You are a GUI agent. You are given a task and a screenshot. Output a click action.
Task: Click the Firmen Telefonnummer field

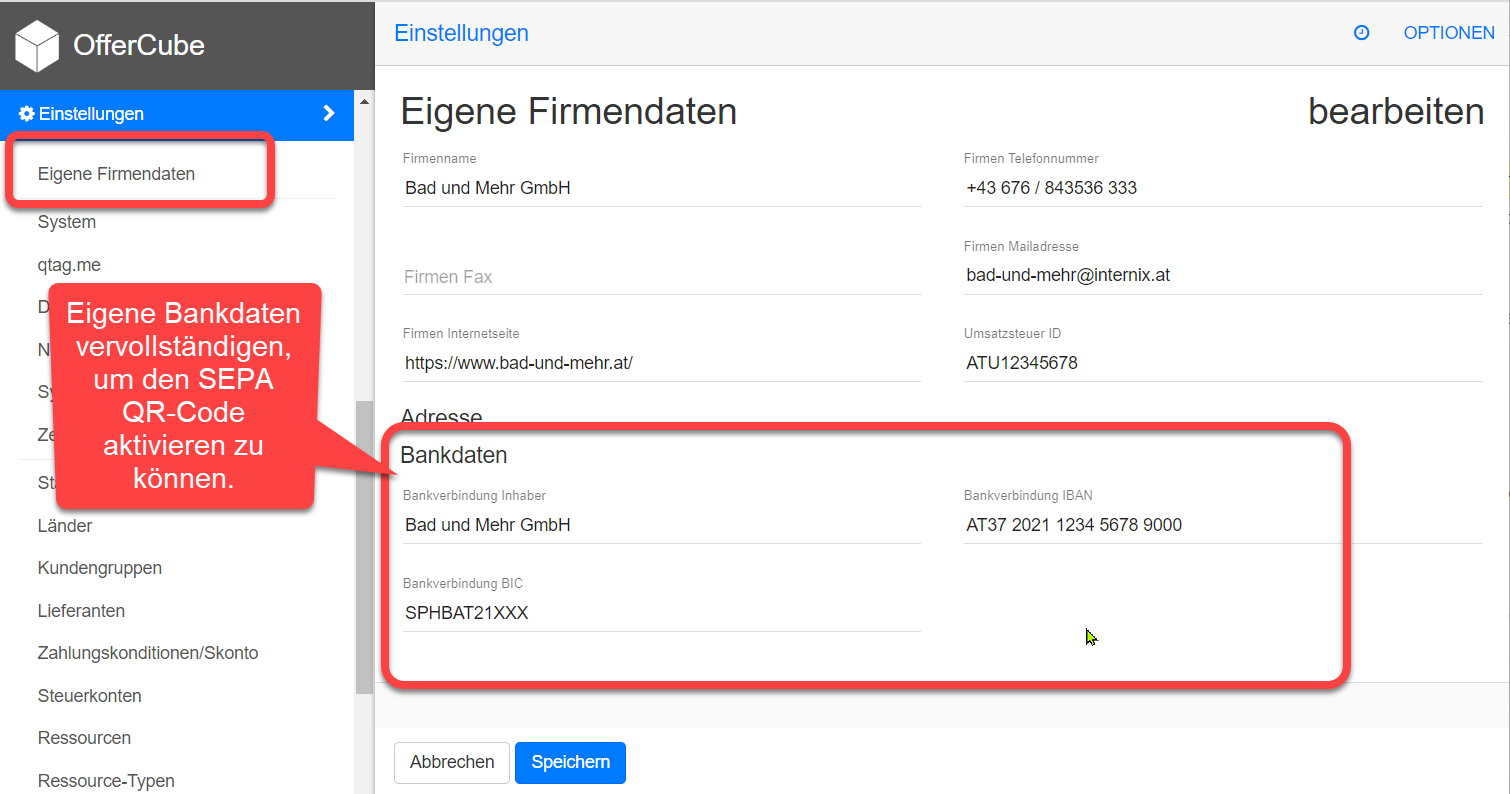click(x=1222, y=188)
